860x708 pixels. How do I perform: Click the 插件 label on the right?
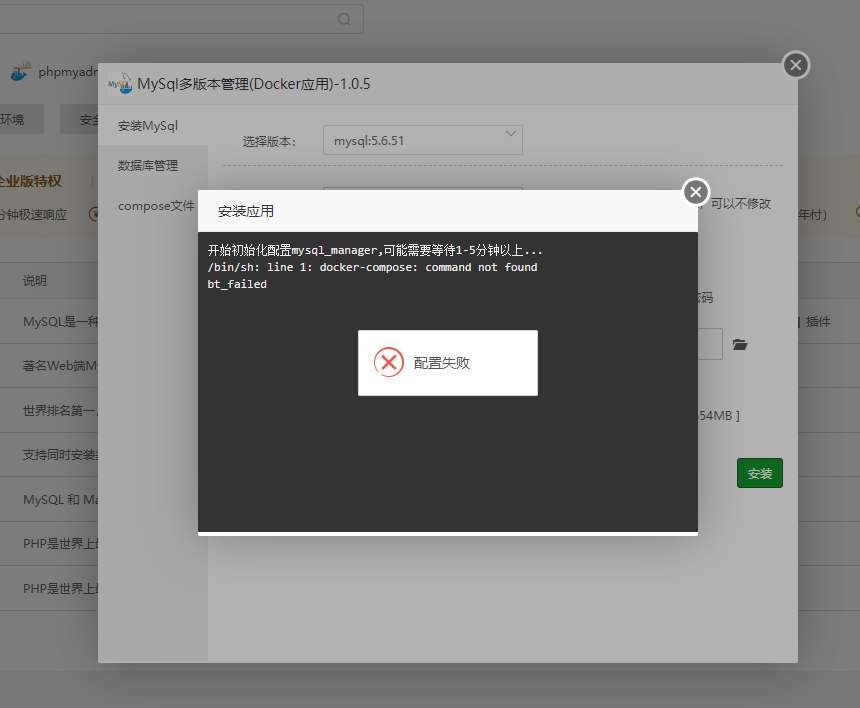(818, 322)
